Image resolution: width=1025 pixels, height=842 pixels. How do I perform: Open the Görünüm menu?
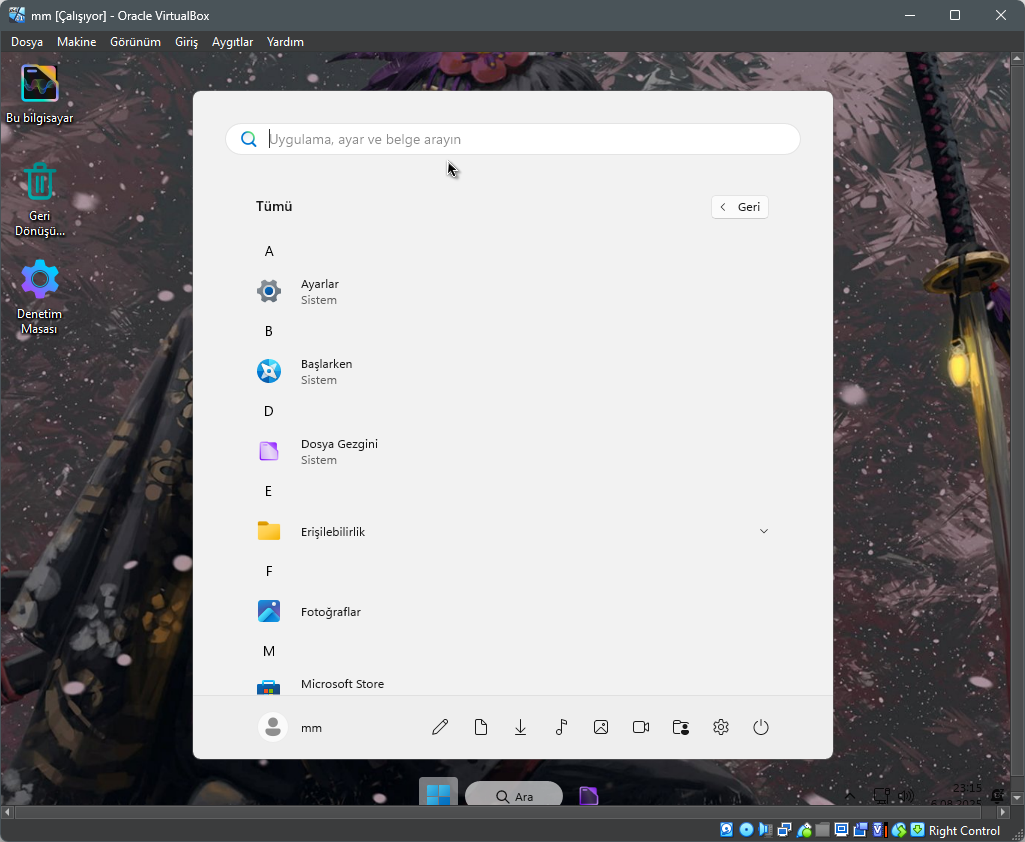(x=135, y=42)
